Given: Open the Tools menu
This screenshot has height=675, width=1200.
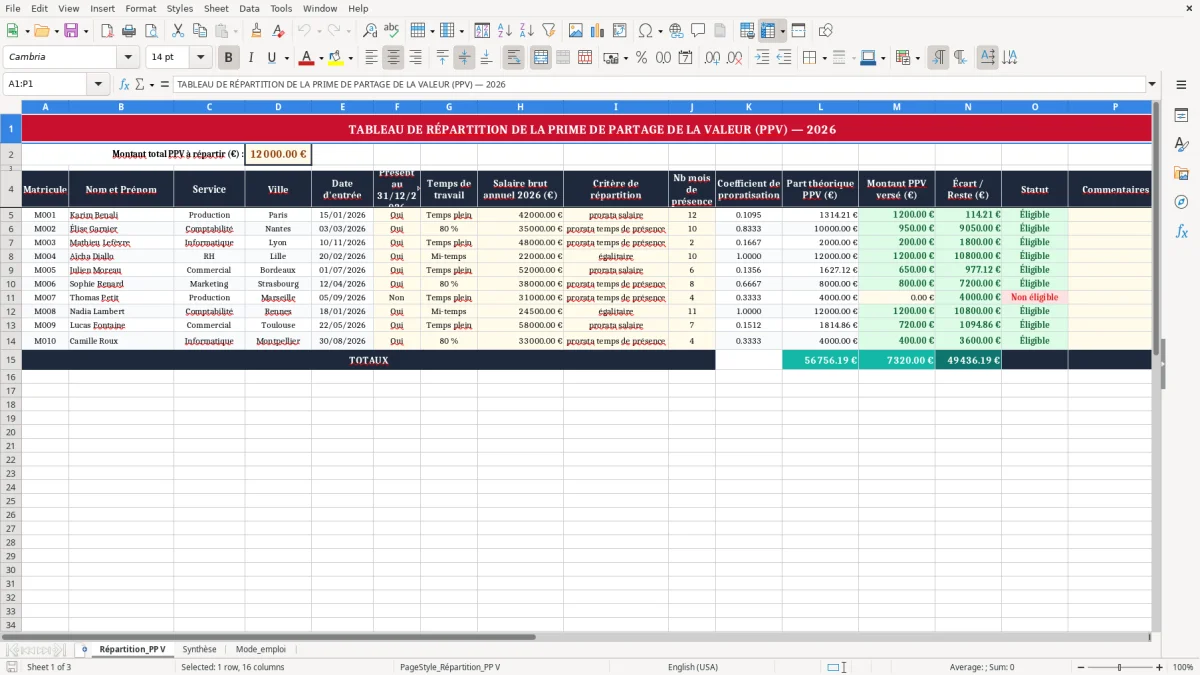Looking at the screenshot, I should [x=281, y=8].
